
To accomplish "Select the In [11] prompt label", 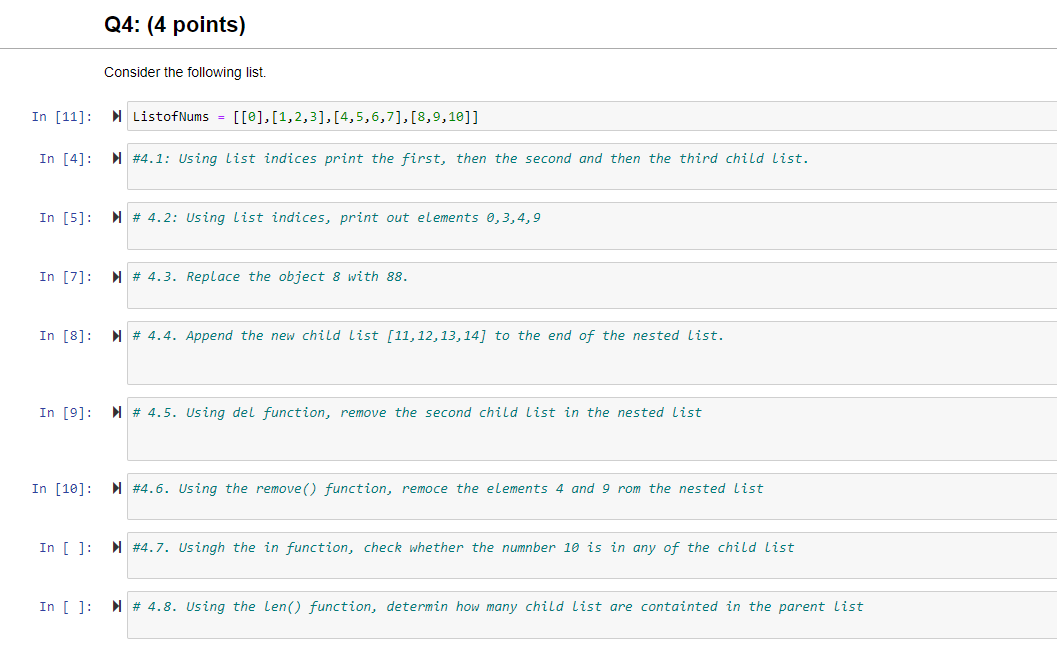I will (x=62, y=116).
